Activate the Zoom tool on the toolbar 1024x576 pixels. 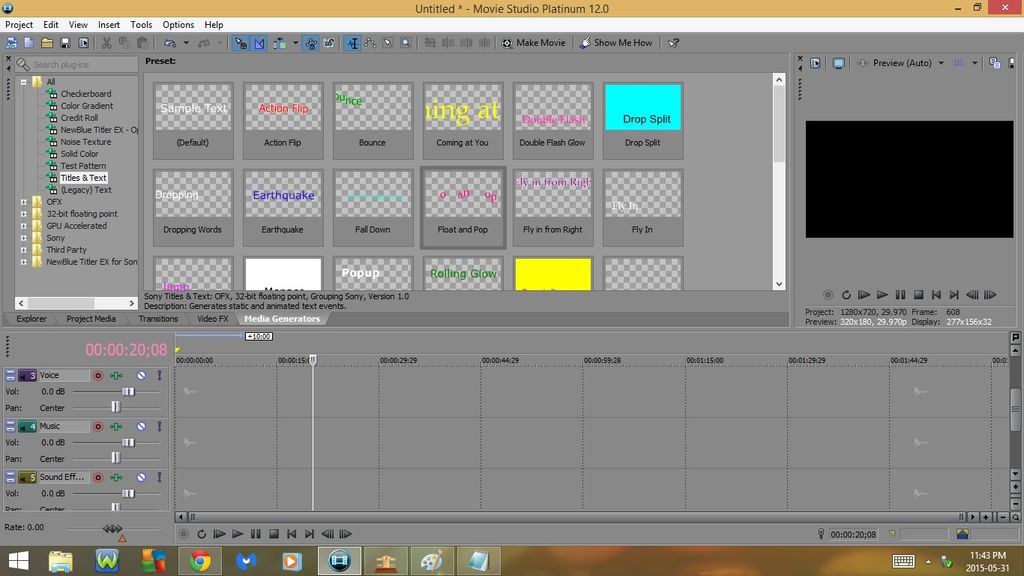[406, 43]
